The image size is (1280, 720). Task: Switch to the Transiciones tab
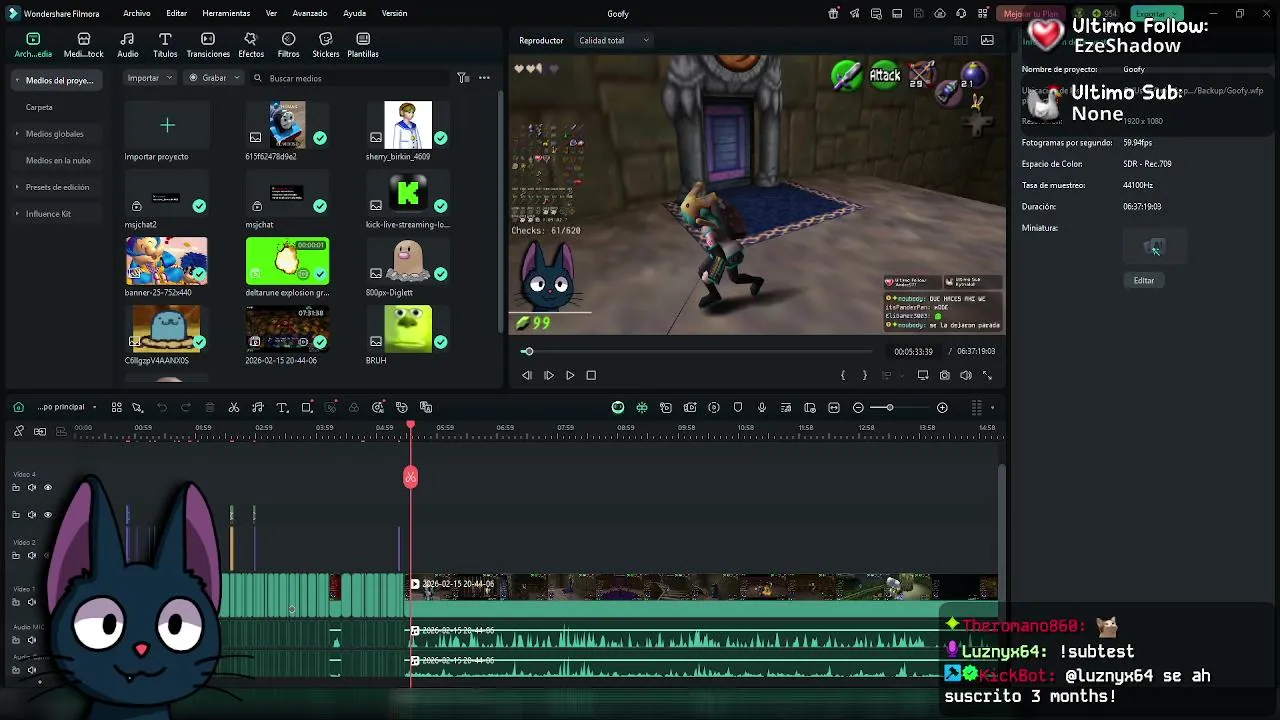coord(208,45)
